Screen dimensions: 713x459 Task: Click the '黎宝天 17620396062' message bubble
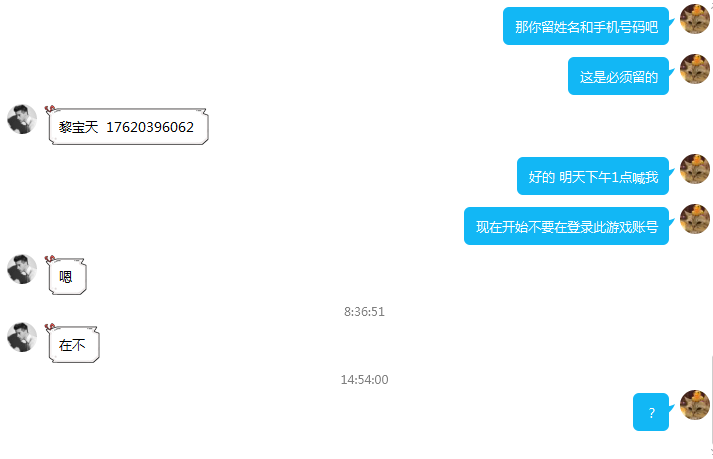[x=128, y=127]
